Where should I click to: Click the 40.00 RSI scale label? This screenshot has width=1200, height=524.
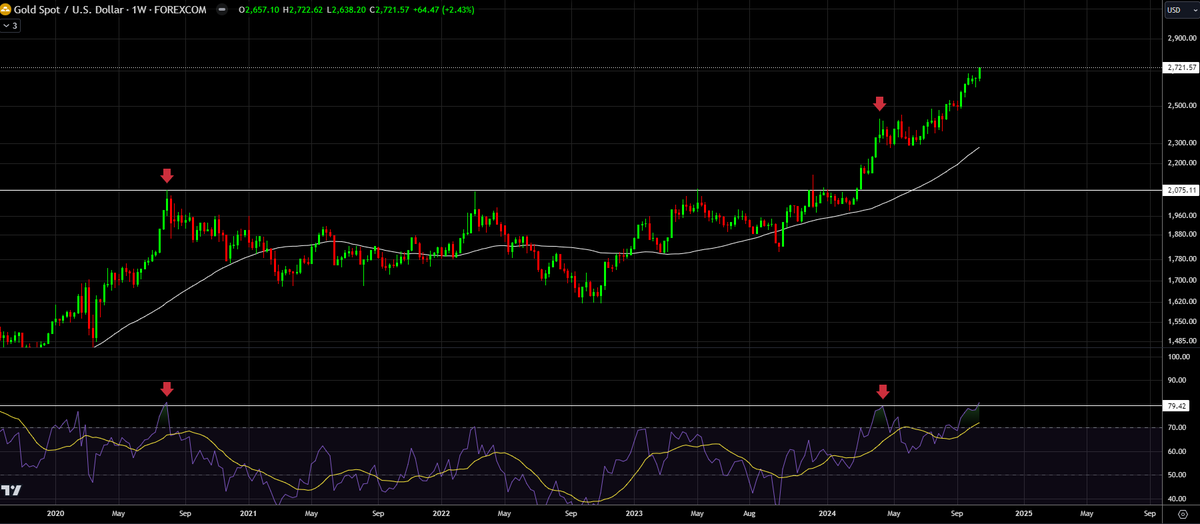coord(1176,499)
